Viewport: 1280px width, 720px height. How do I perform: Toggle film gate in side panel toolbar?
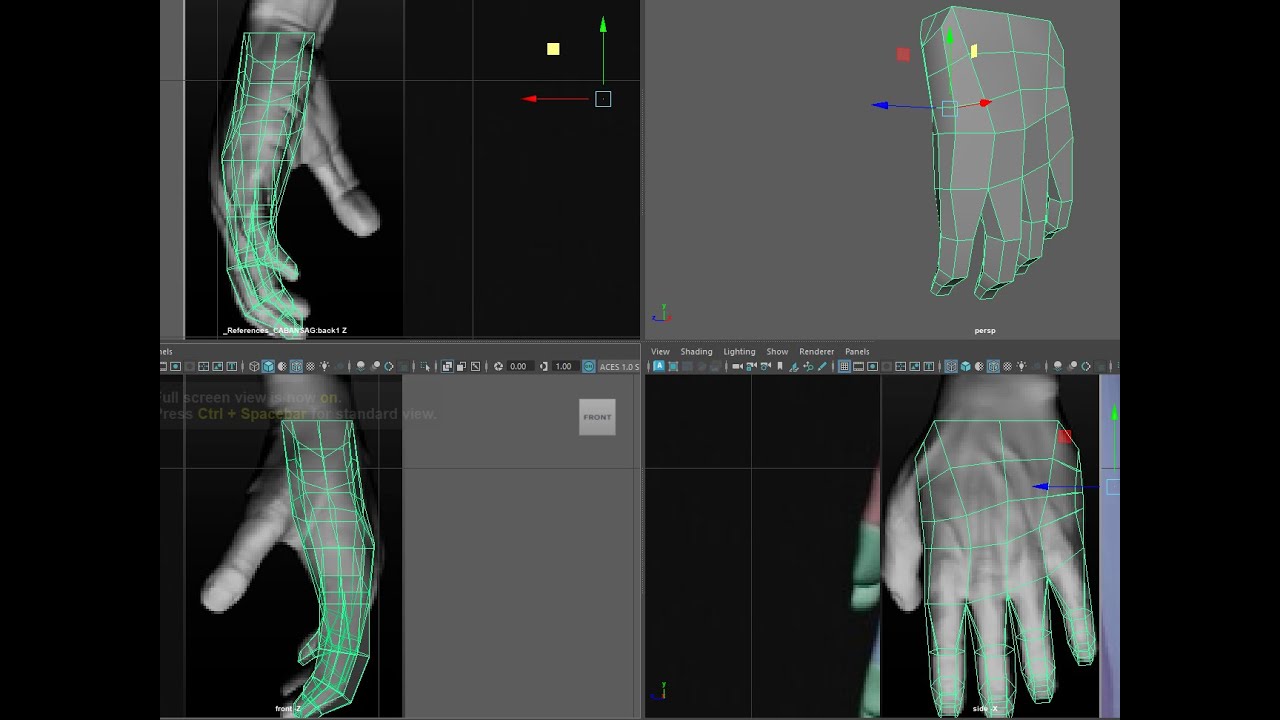coord(858,366)
